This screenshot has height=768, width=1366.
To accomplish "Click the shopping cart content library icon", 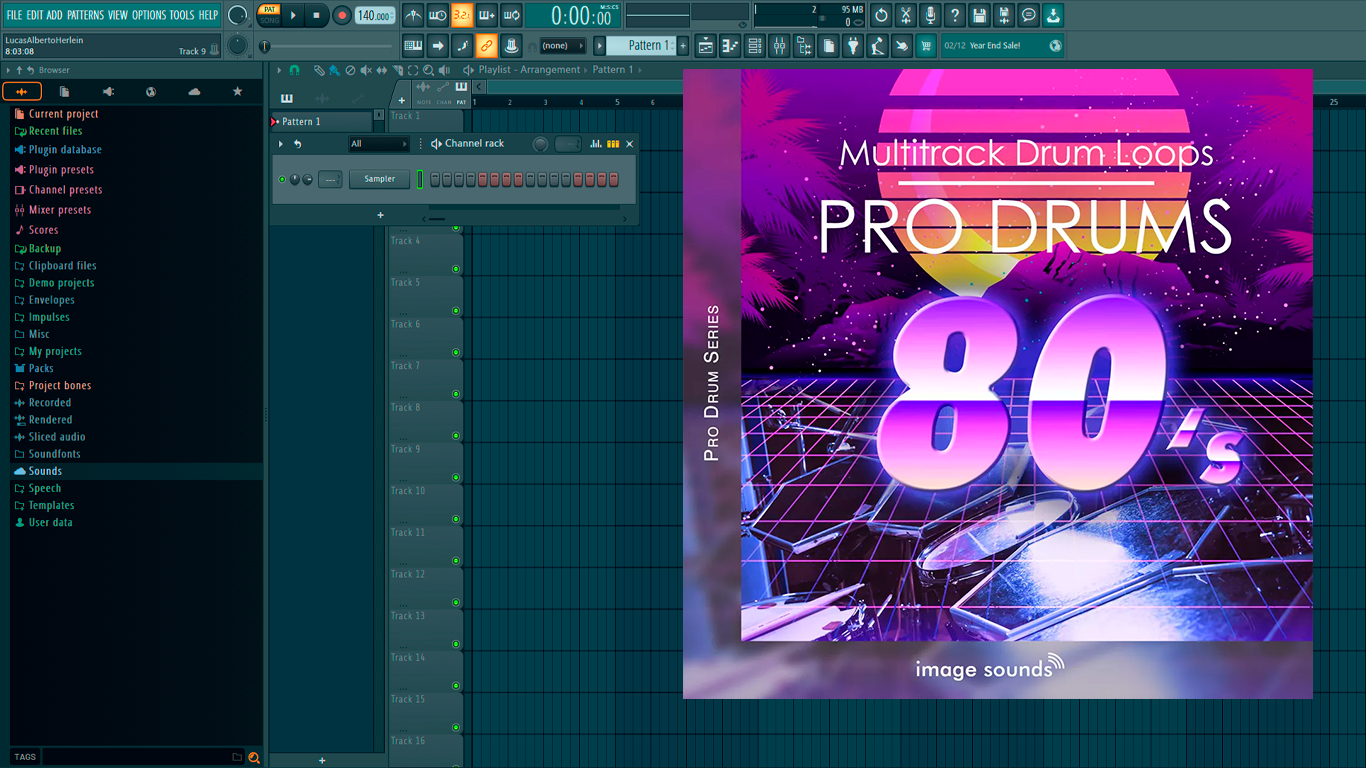I will point(926,46).
